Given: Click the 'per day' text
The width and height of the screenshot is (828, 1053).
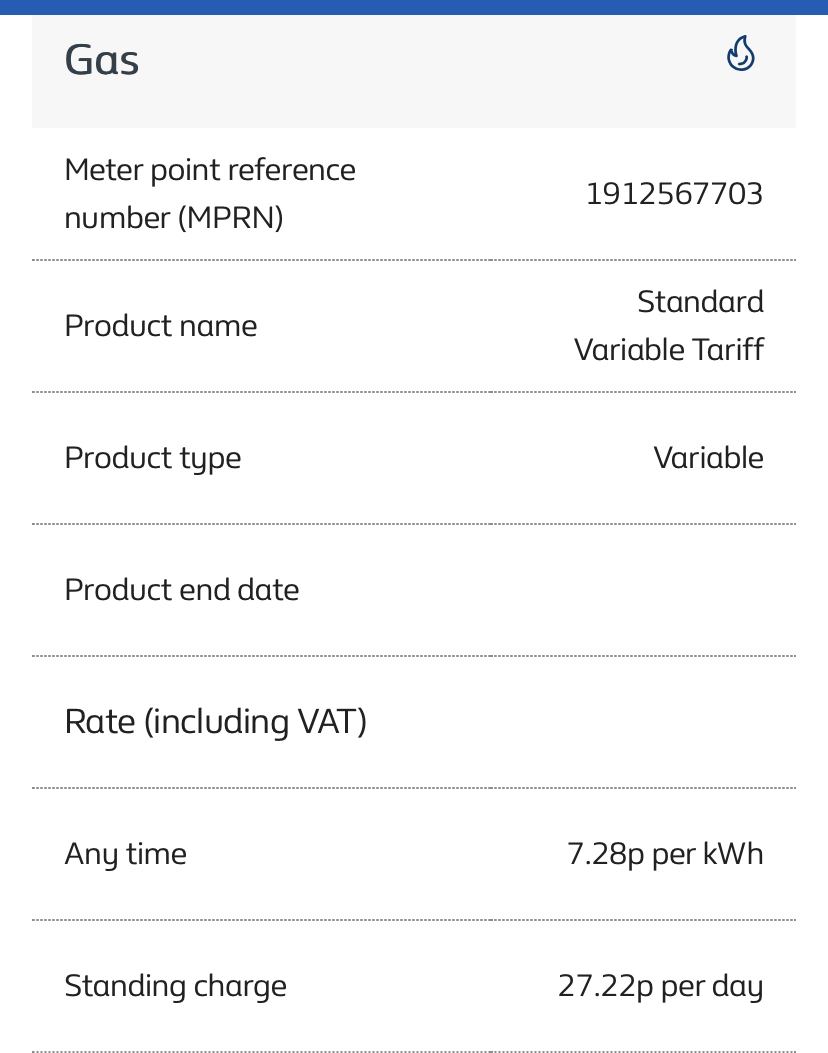Looking at the screenshot, I should (x=713, y=986).
